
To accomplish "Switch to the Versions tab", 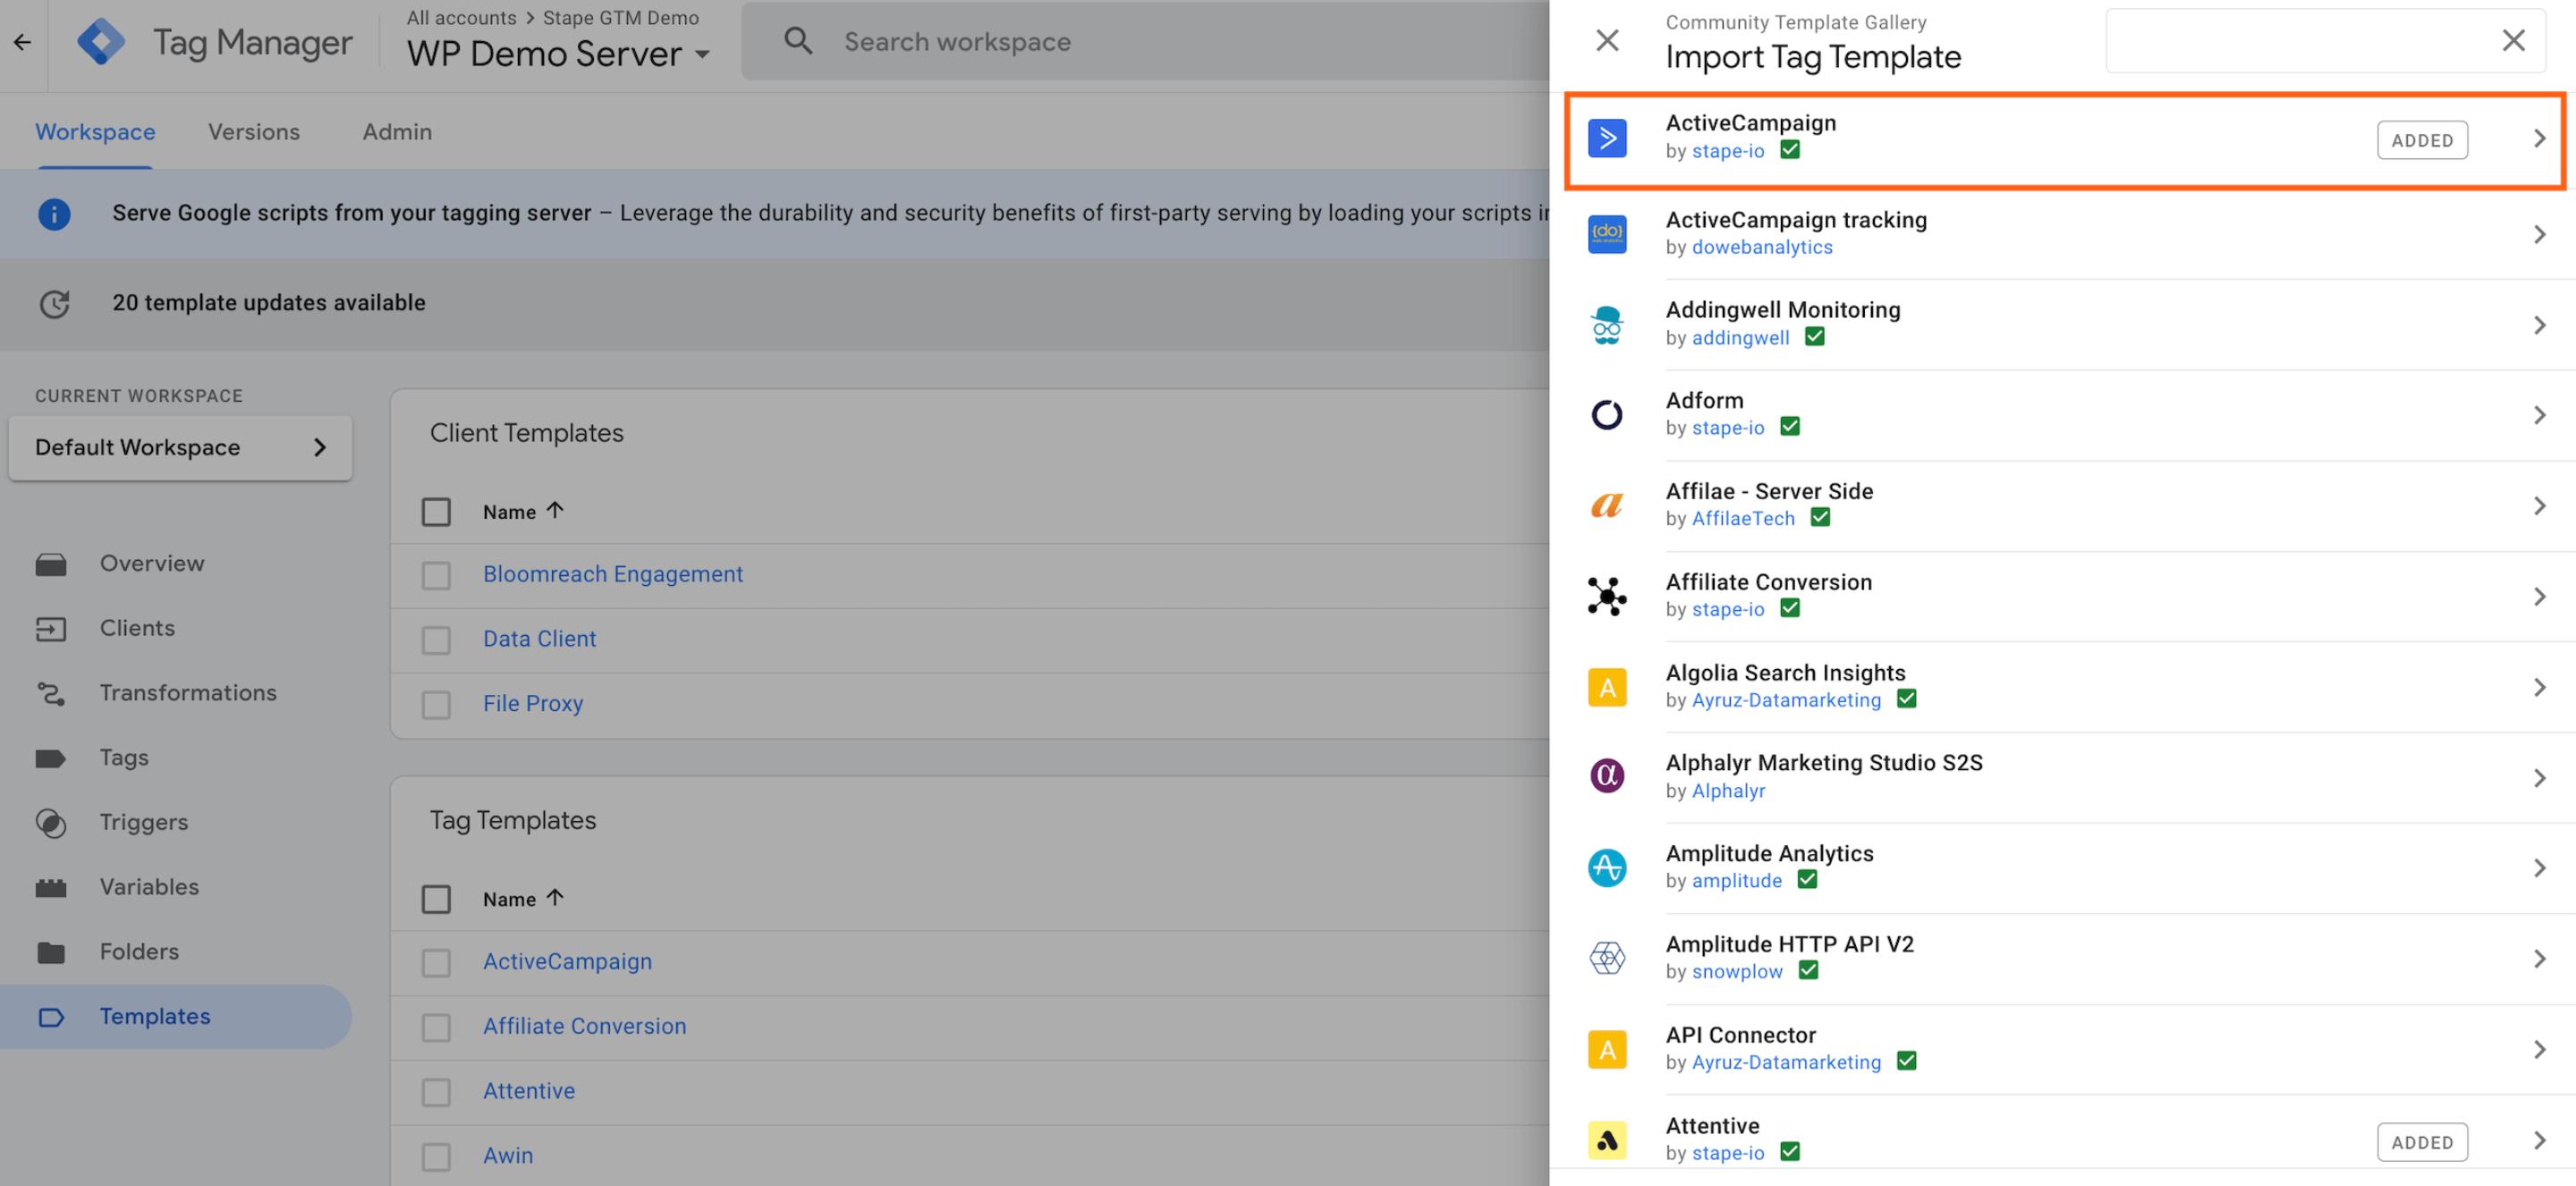I will coord(254,132).
